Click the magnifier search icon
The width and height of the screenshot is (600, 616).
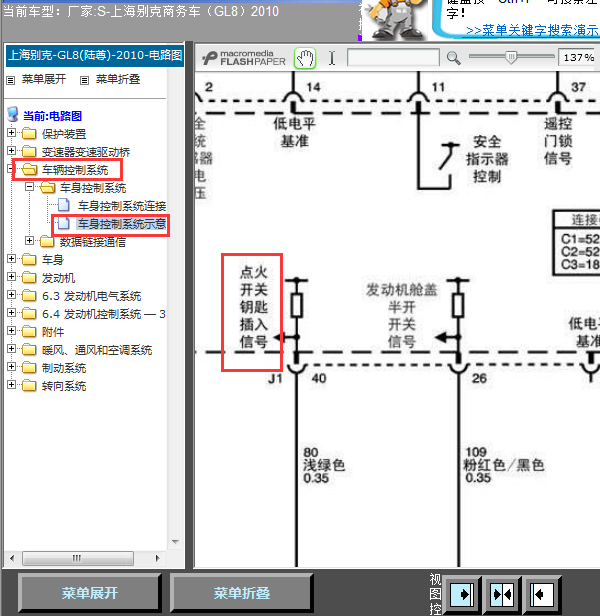(x=453, y=58)
